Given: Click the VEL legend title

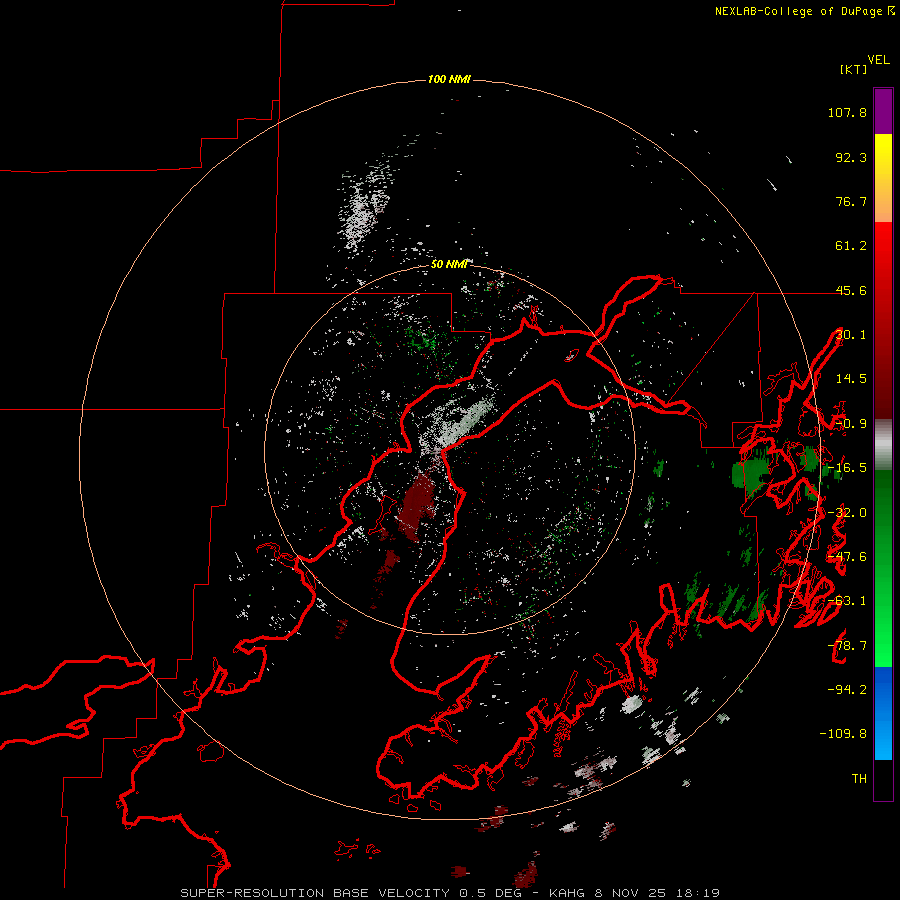Looking at the screenshot, I should [x=878, y=60].
